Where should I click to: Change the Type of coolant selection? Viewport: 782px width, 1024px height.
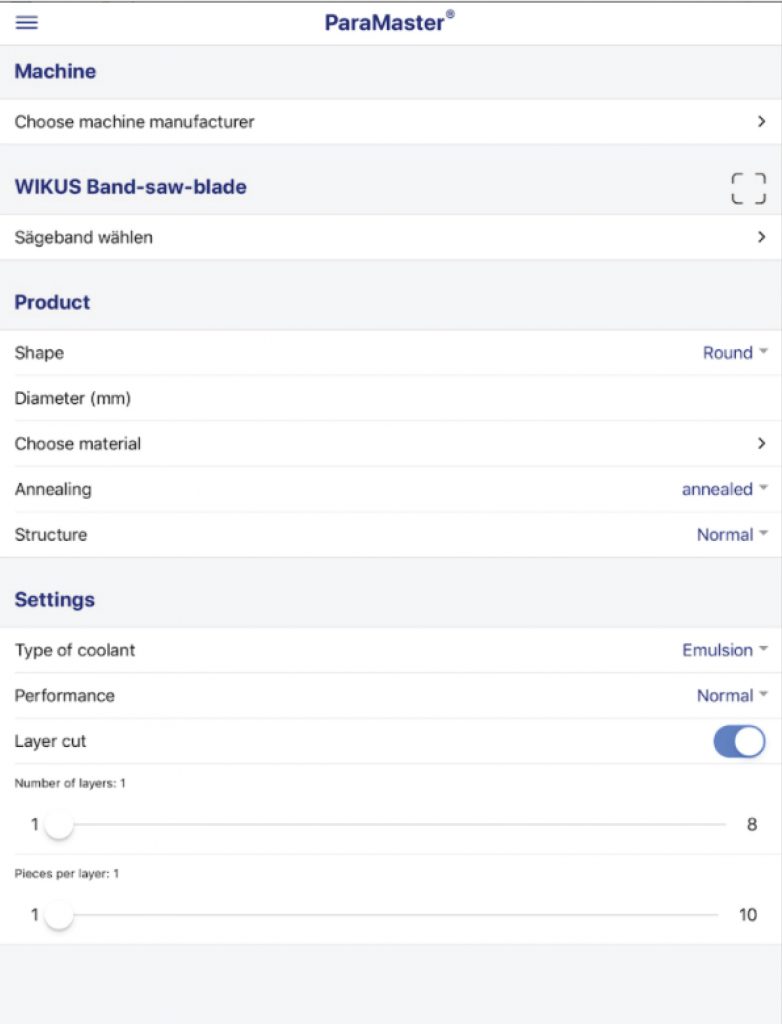724,650
